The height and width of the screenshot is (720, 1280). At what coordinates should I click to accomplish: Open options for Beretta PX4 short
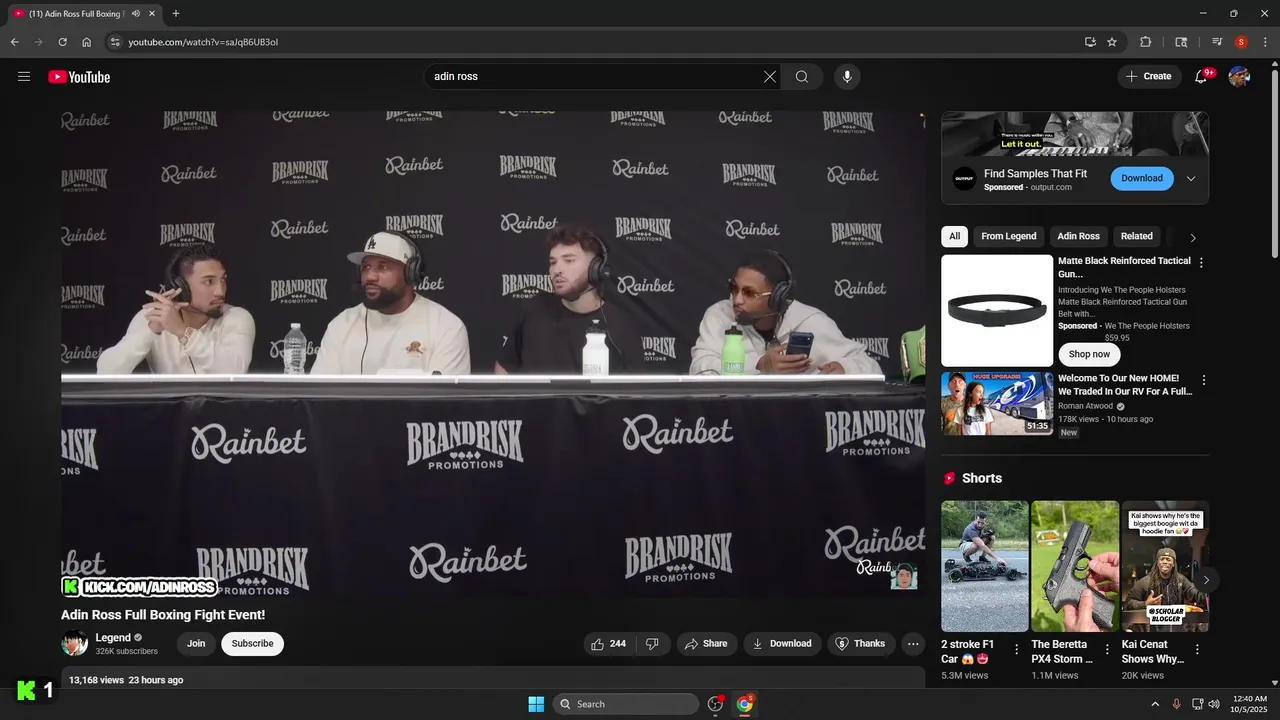1107,650
